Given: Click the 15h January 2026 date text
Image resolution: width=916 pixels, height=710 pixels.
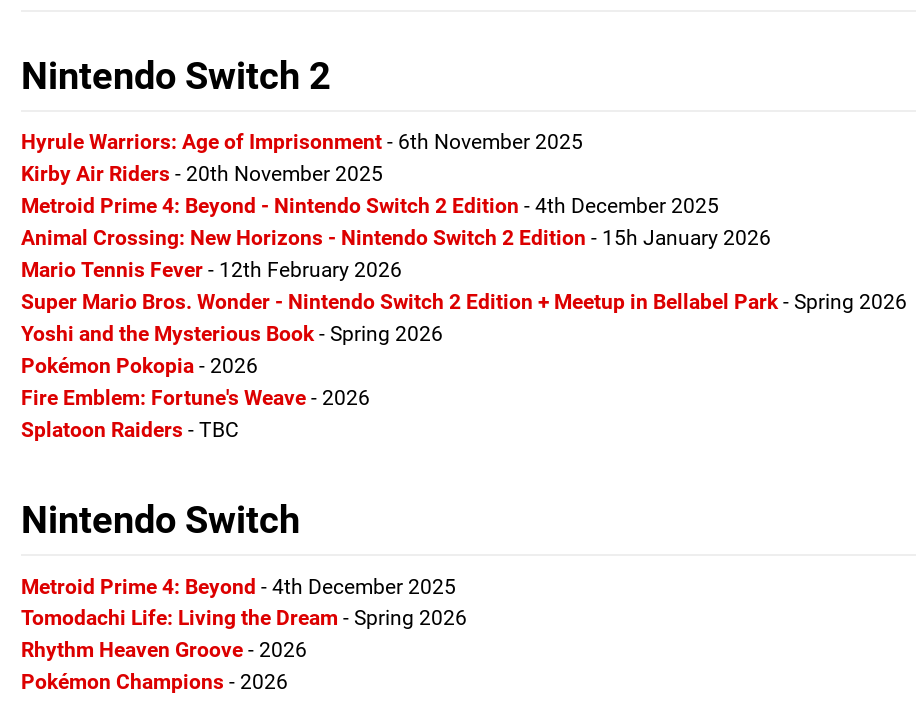Looking at the screenshot, I should point(686,238).
